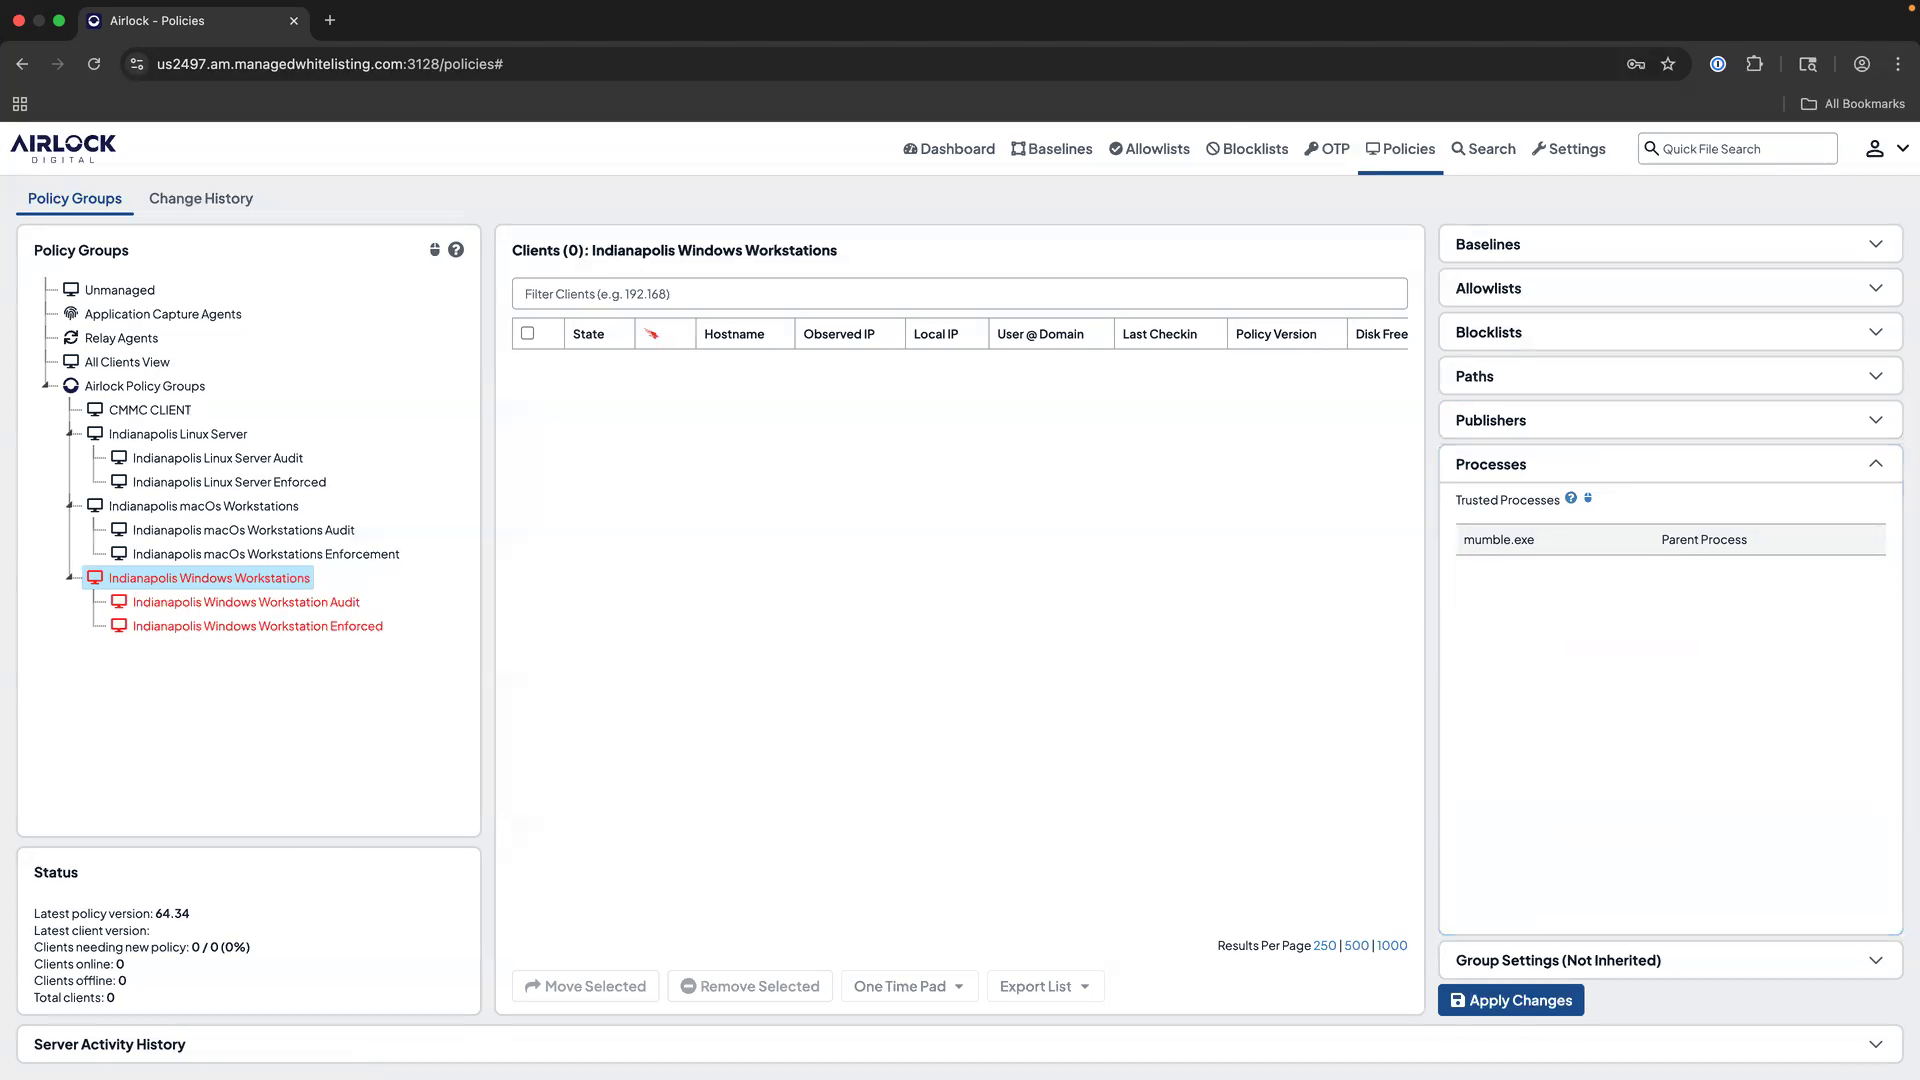The height and width of the screenshot is (1080, 1920).
Task: Set results per page to 500
Action: 1356,945
